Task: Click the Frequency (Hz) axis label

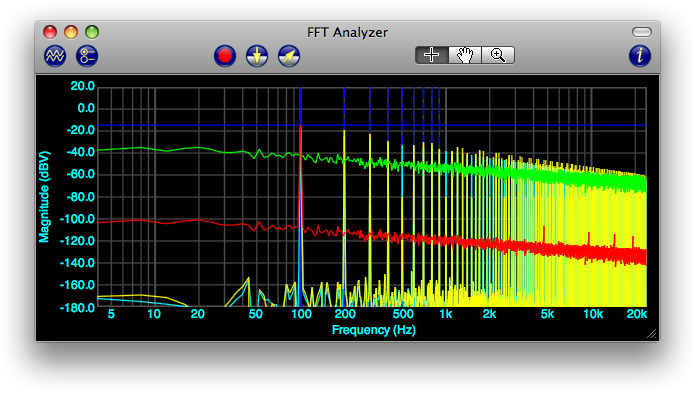Action: (373, 330)
